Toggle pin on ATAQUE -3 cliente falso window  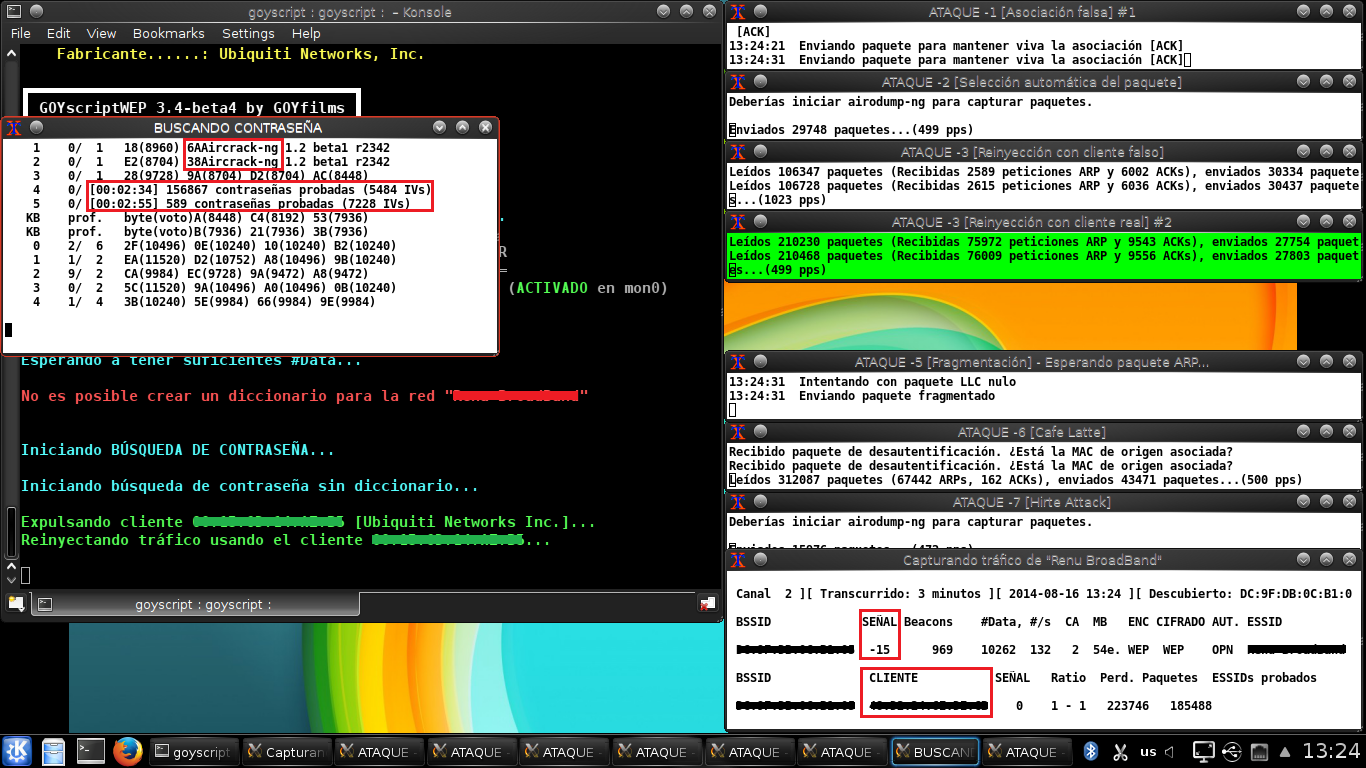tap(760, 152)
